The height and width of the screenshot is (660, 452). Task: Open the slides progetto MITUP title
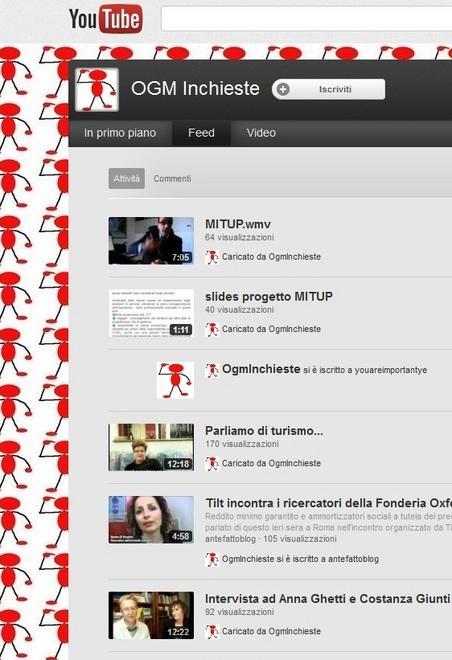click(x=269, y=296)
